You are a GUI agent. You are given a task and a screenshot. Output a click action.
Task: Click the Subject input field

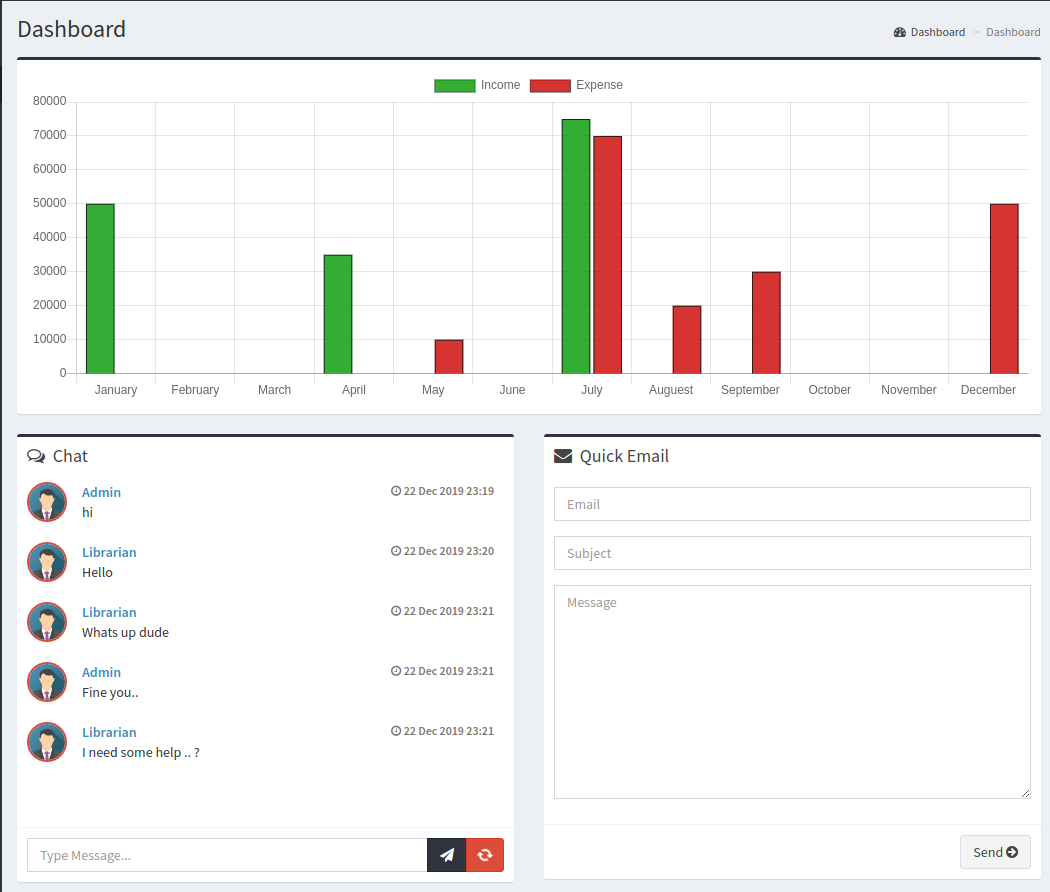(x=792, y=552)
